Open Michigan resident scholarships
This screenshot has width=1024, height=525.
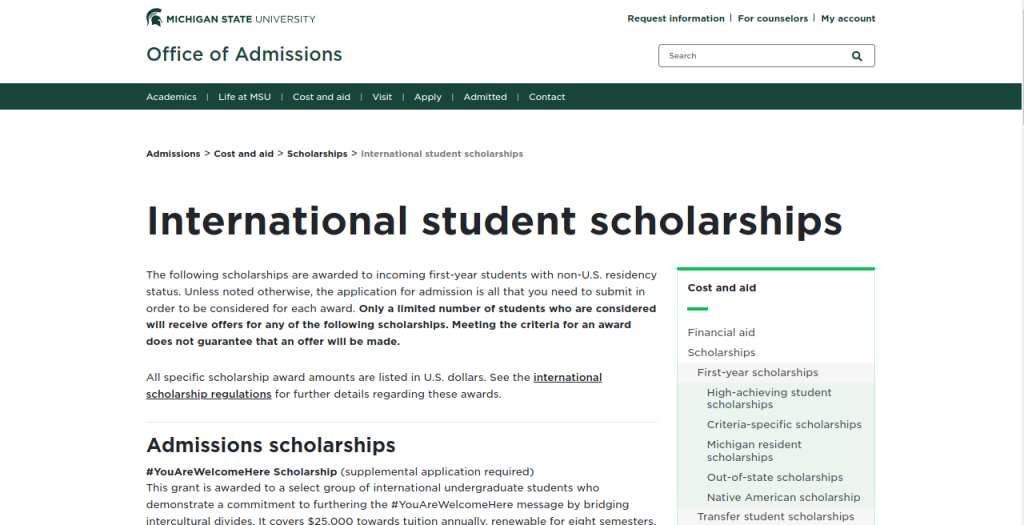754,451
